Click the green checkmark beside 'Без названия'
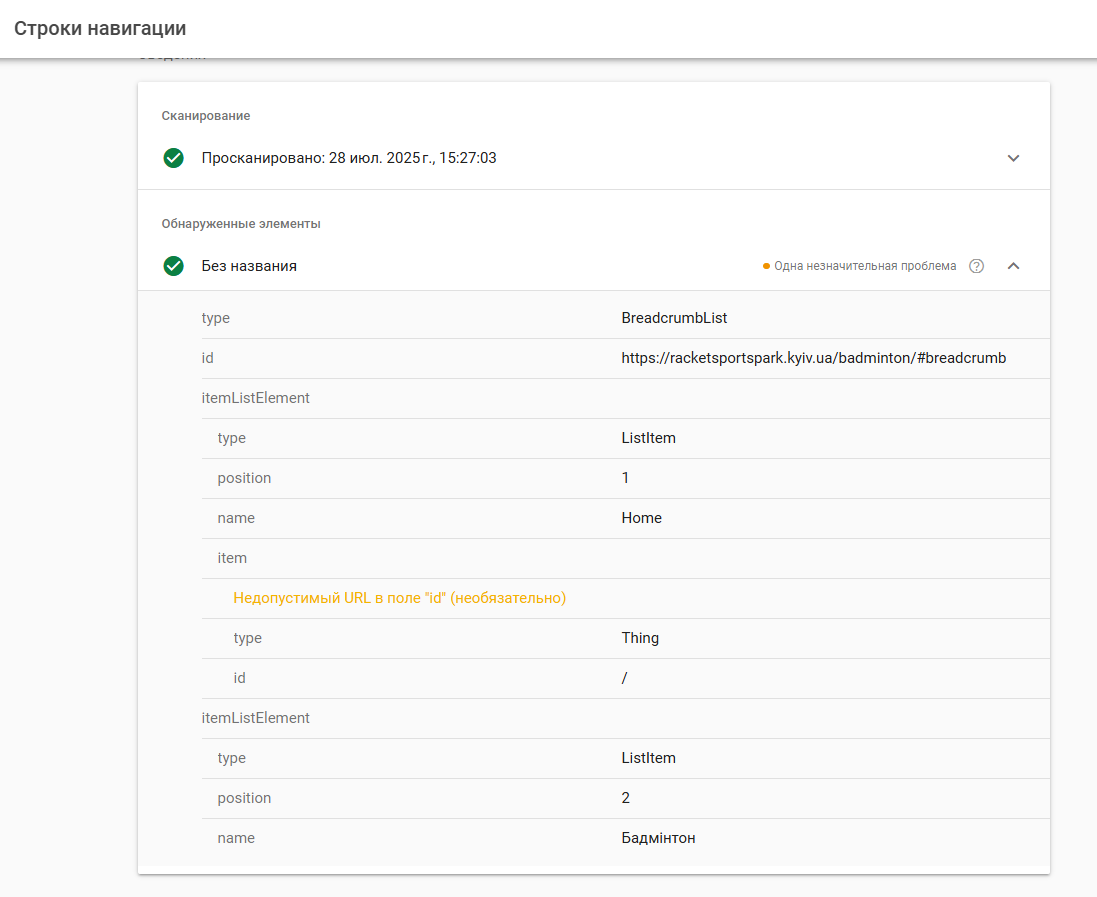The height and width of the screenshot is (897, 1097). coord(174,266)
